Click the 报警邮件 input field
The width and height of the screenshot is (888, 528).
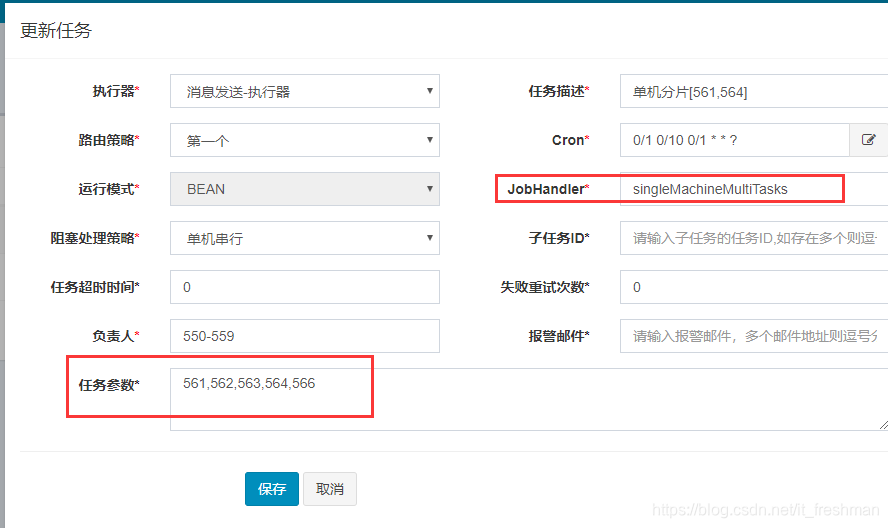point(754,336)
